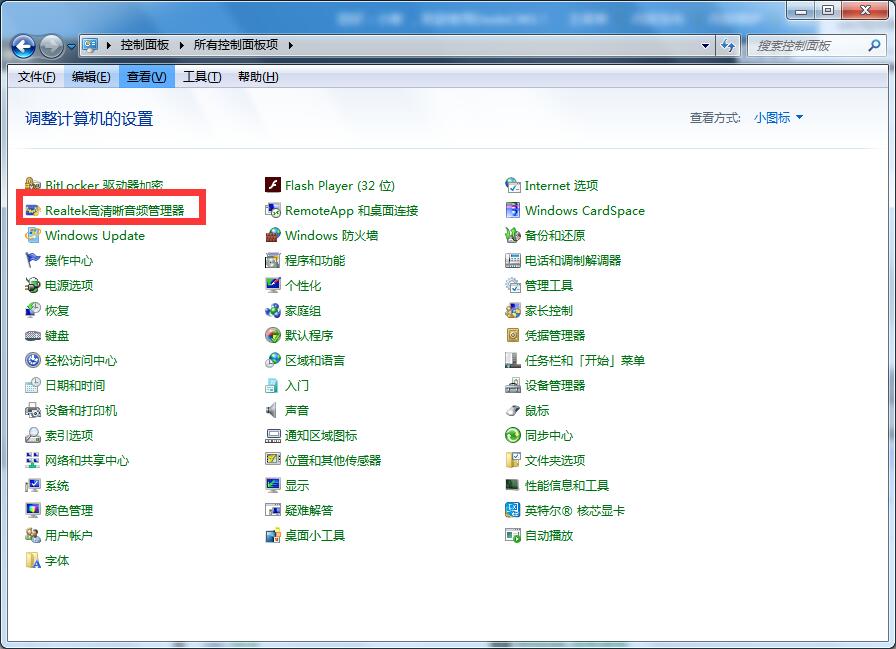Open the Internet 选项 icon
Image resolution: width=896 pixels, height=649 pixels.
click(x=513, y=185)
